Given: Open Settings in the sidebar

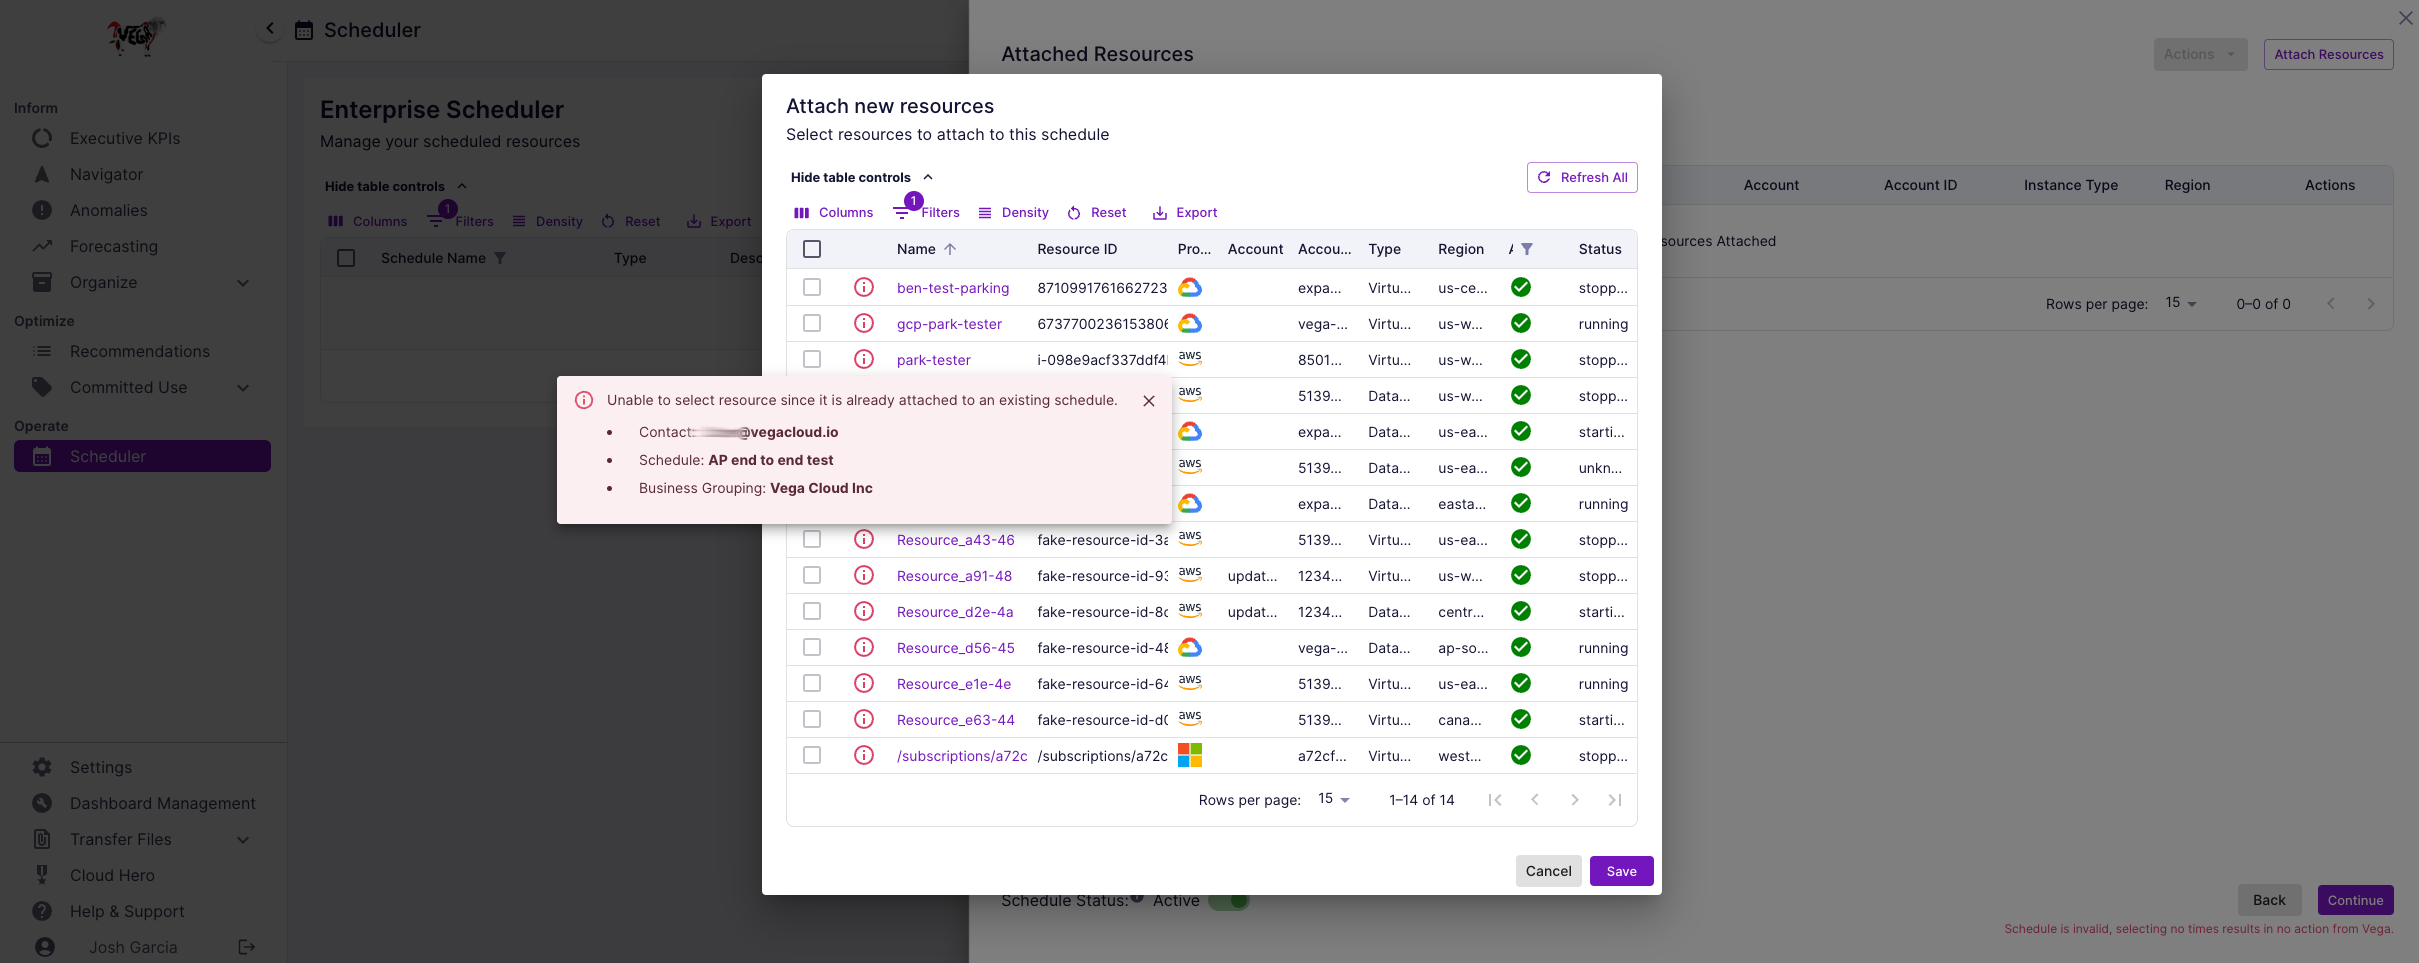Looking at the screenshot, I should [100, 767].
